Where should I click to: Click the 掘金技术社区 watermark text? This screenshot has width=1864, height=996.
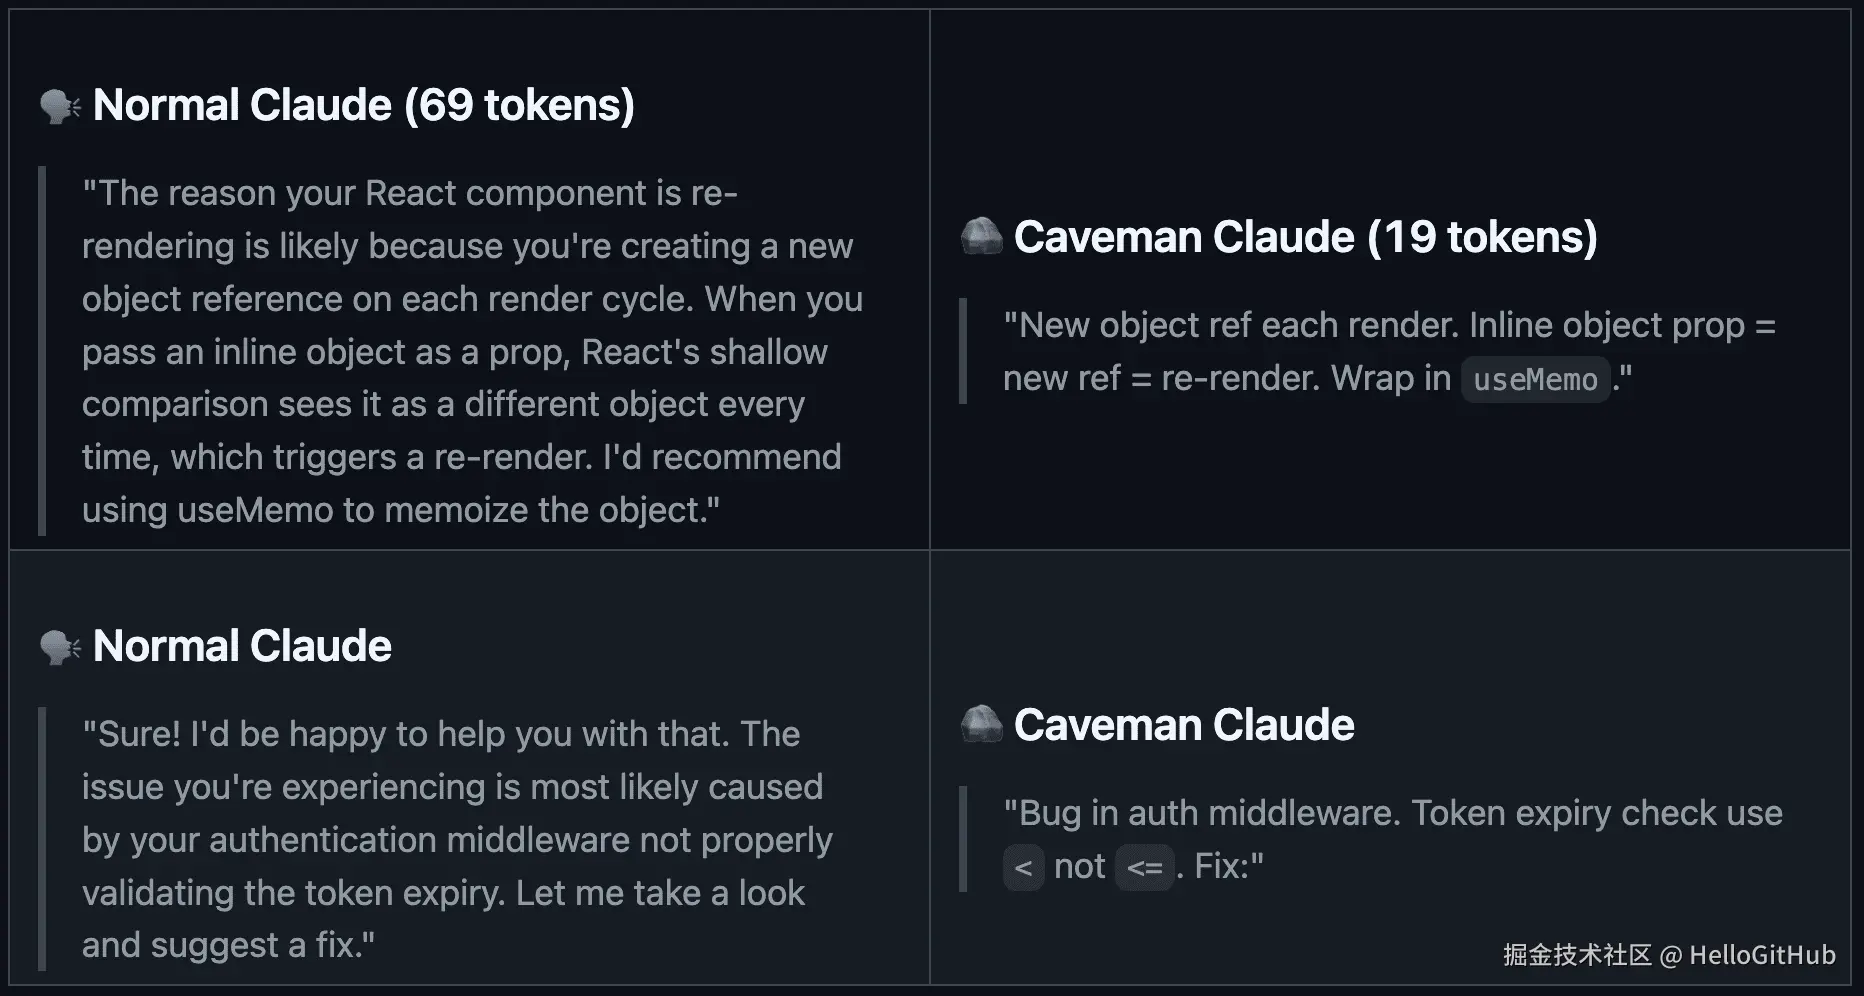[1577, 955]
